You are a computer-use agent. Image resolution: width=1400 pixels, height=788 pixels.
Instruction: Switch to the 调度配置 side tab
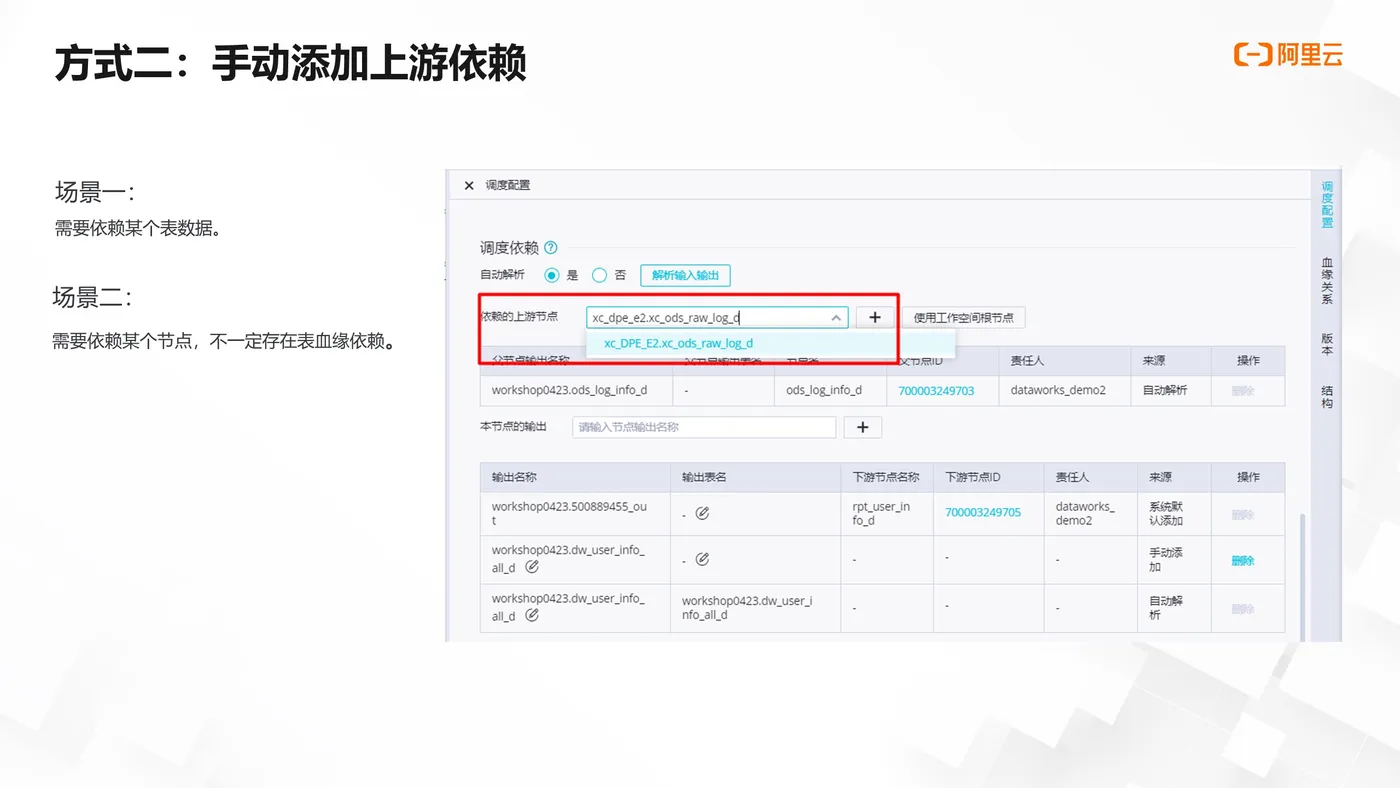tap(1326, 204)
